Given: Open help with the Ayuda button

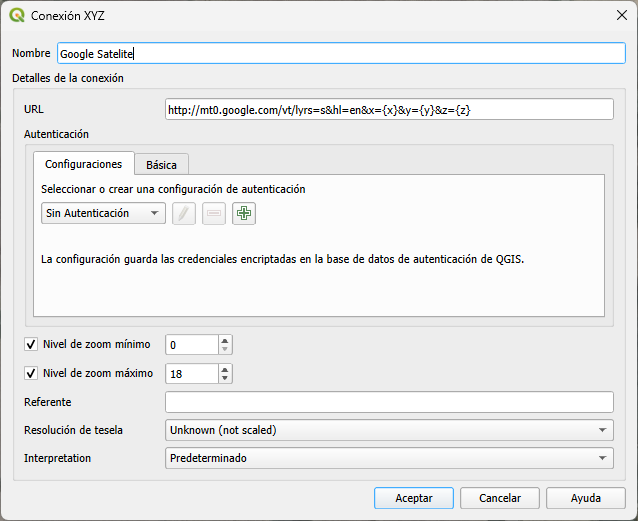Looking at the screenshot, I should 586,498.
